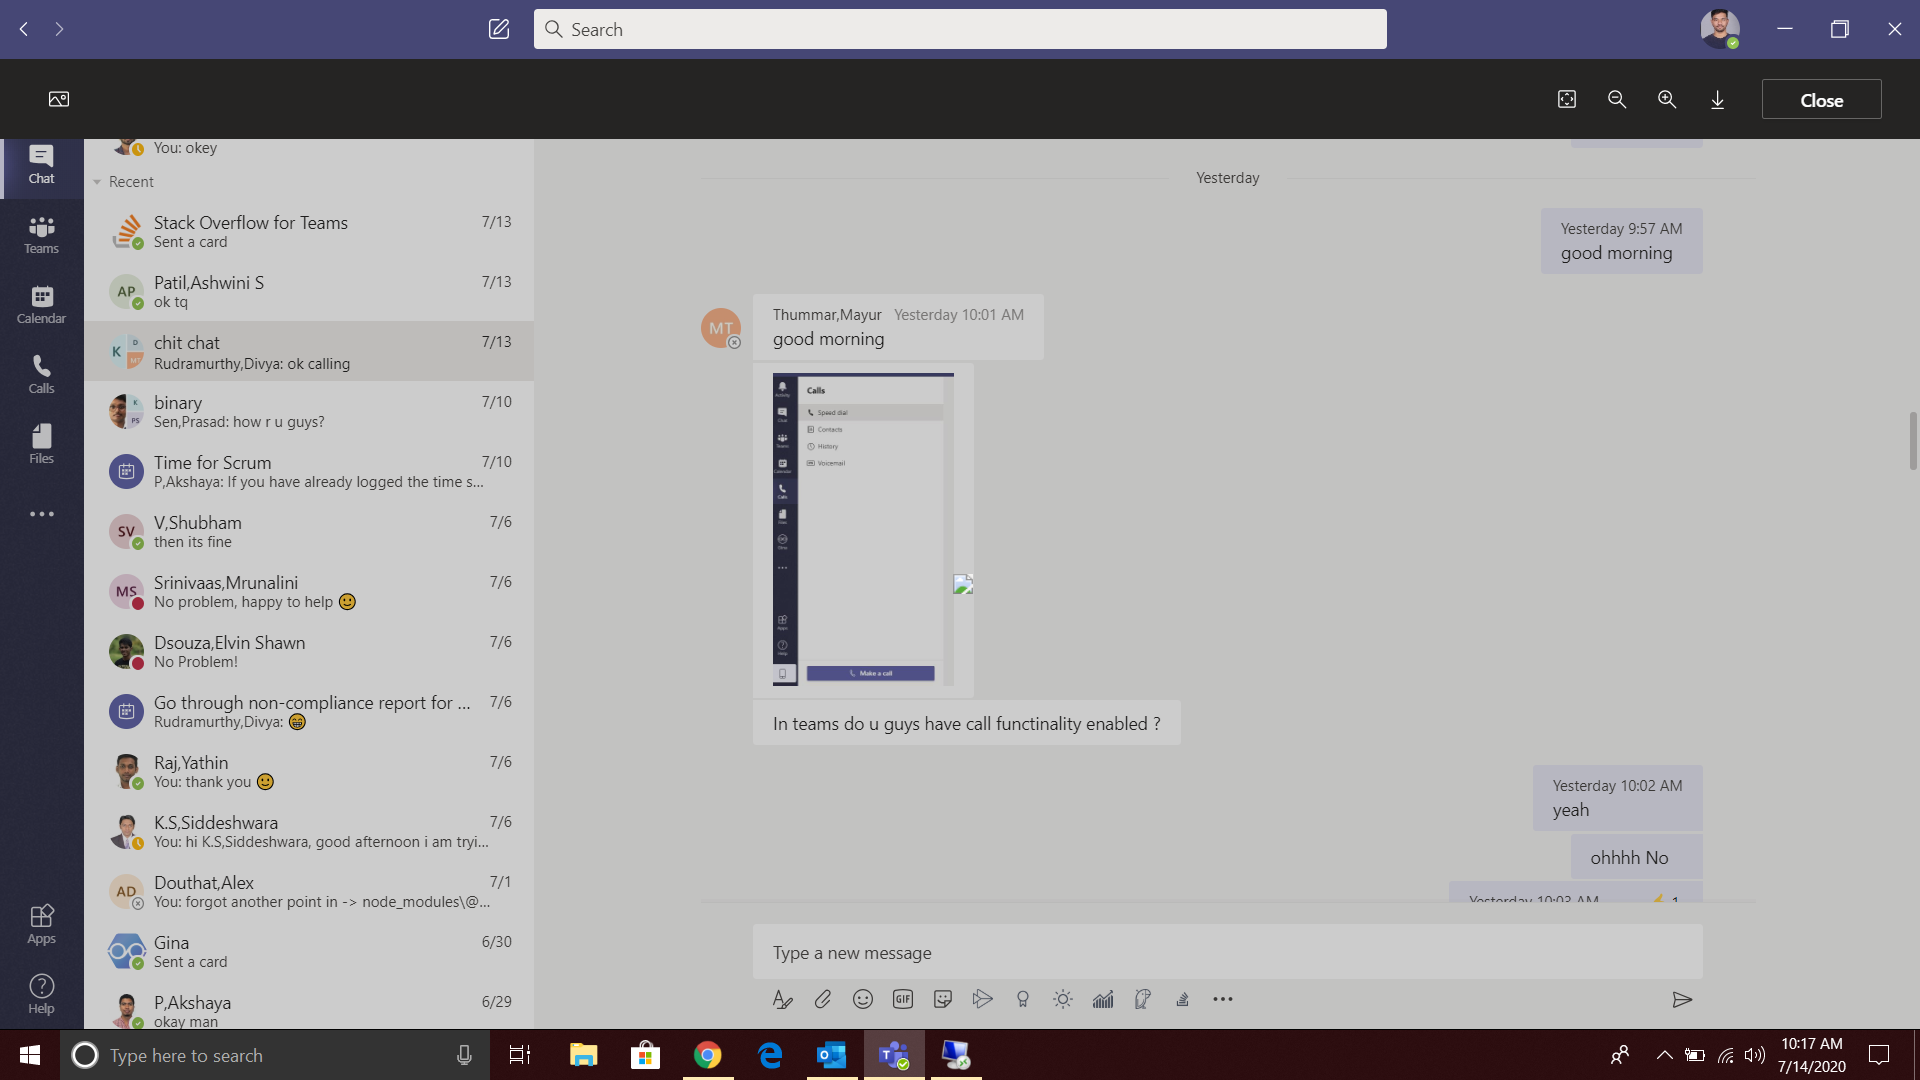The width and height of the screenshot is (1920, 1080).
Task: Open the emoji picker below the message box
Action: click(x=863, y=999)
